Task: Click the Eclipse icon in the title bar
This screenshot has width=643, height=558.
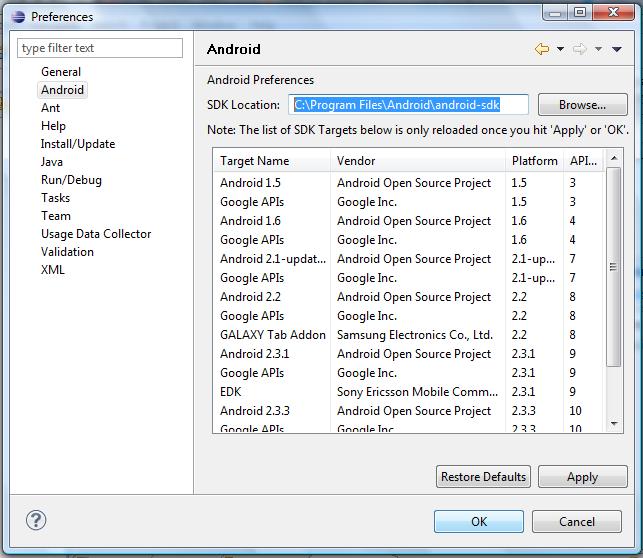Action: 18,17
